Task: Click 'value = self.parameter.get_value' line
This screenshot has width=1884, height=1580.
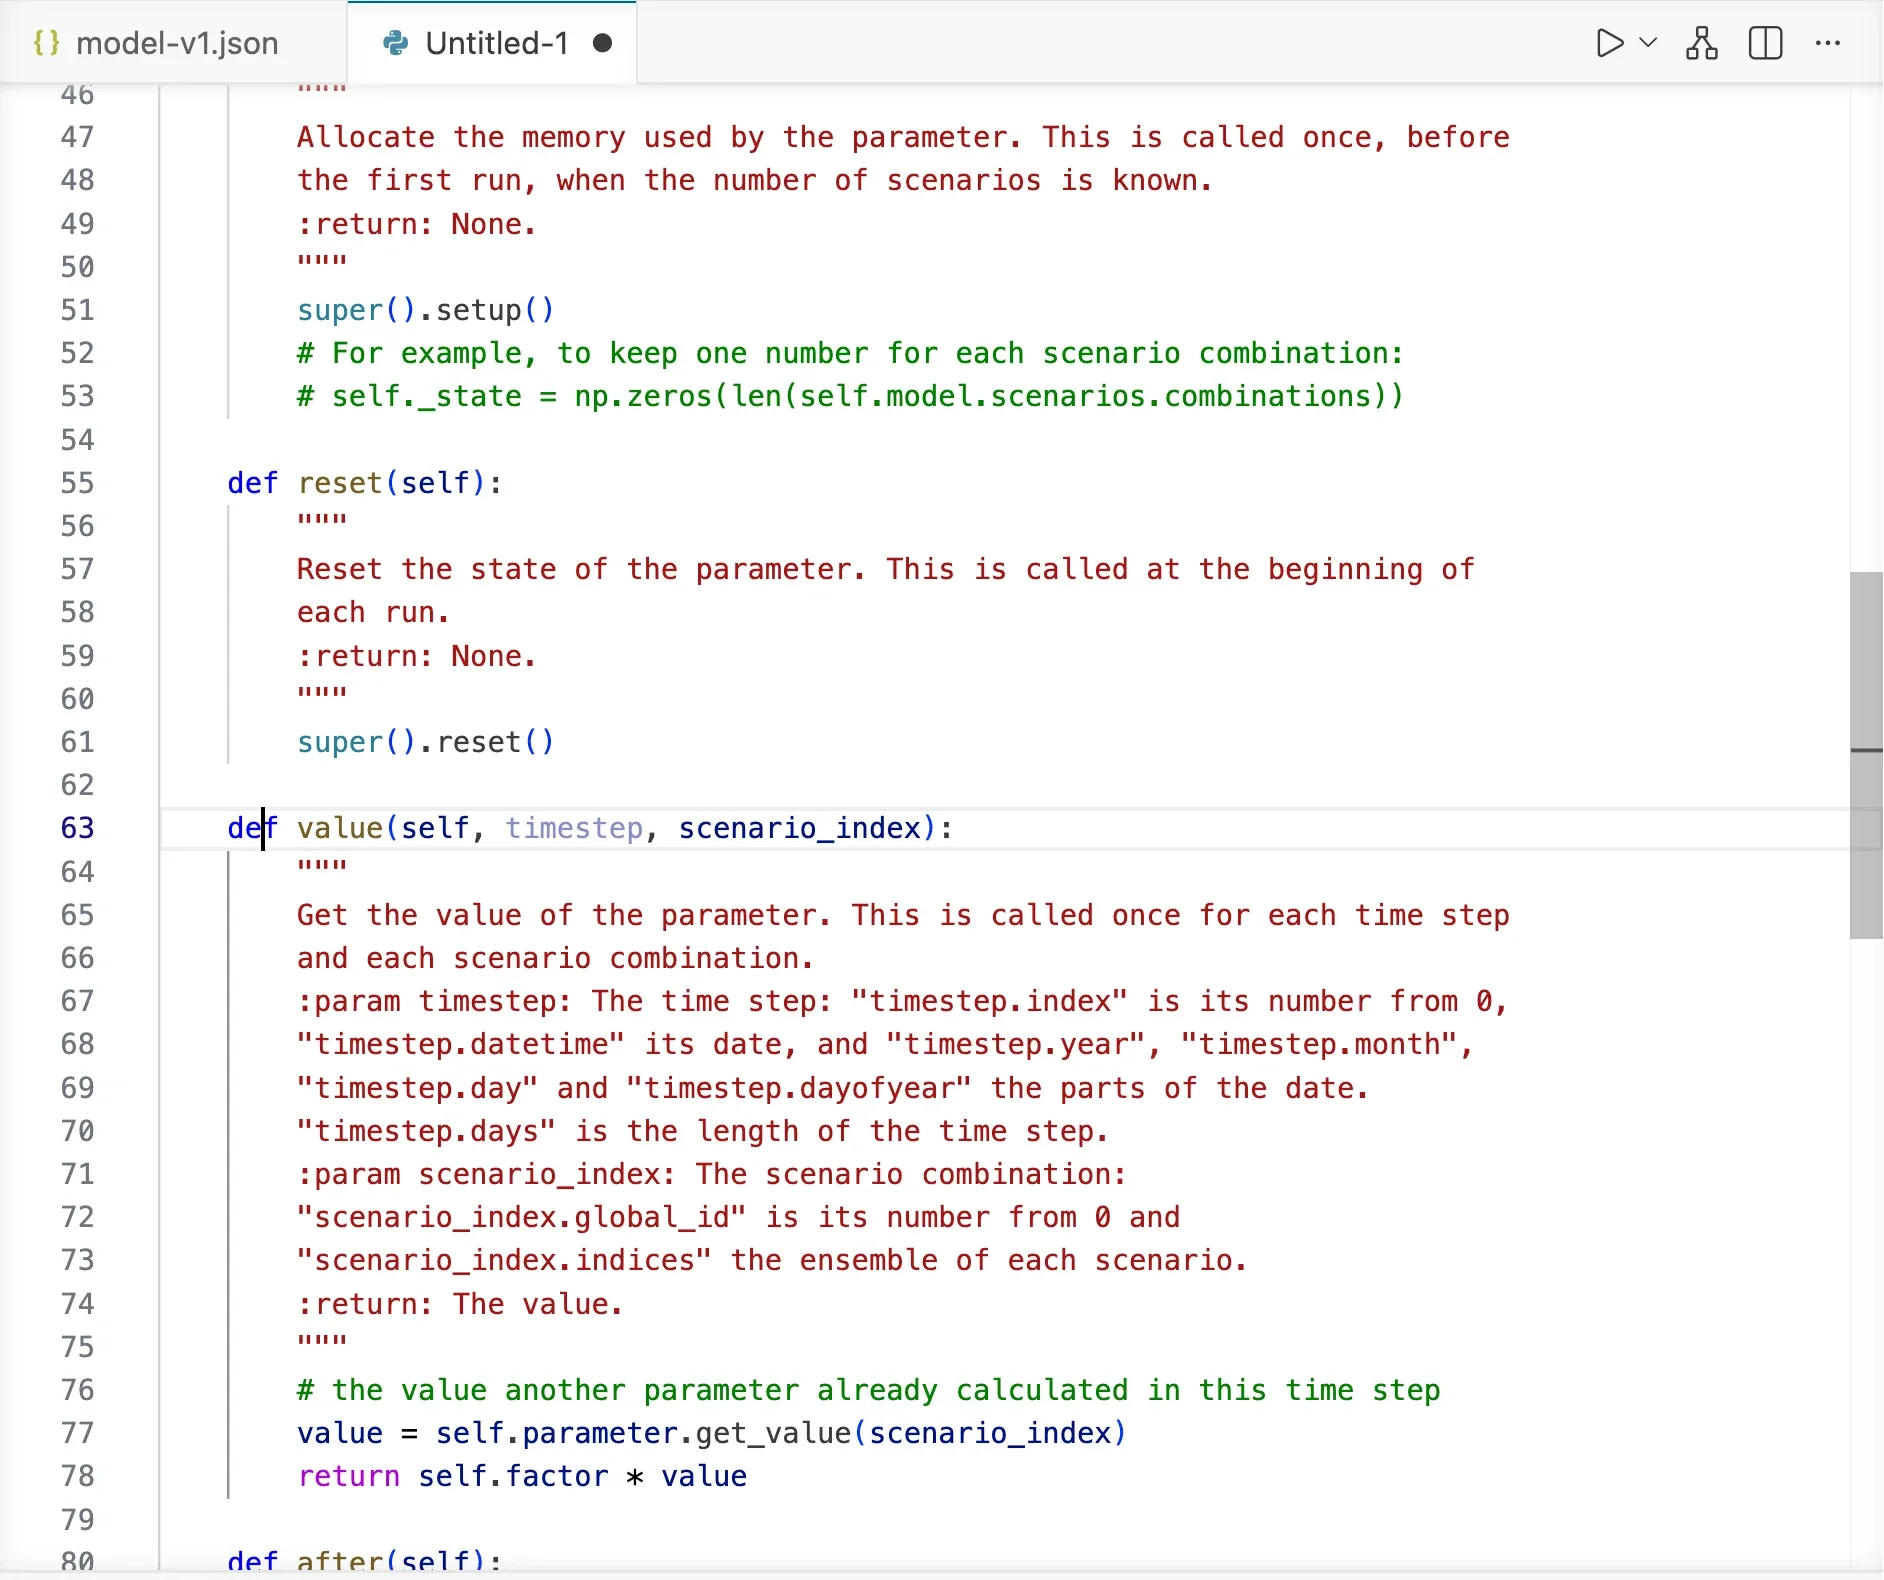Action: [712, 1433]
